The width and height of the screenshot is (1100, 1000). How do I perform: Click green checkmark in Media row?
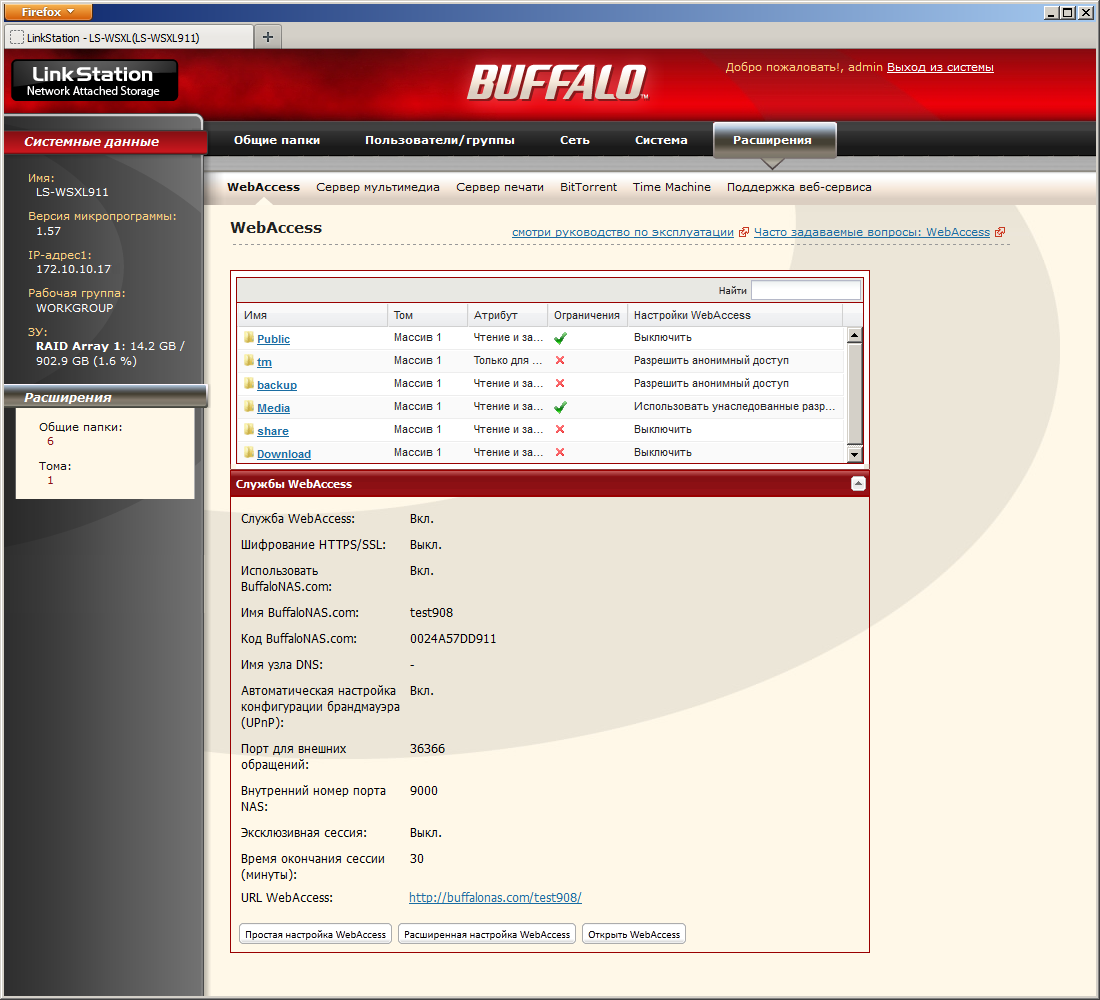pyautogui.click(x=560, y=407)
